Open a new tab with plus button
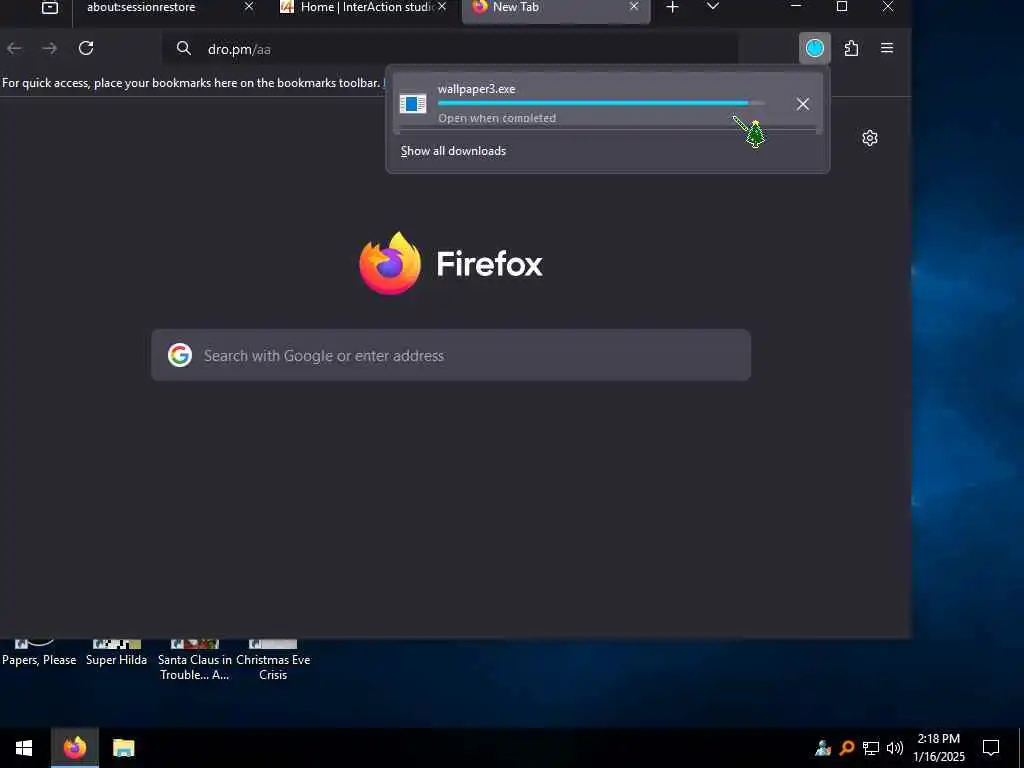1024x768 pixels. (672, 7)
